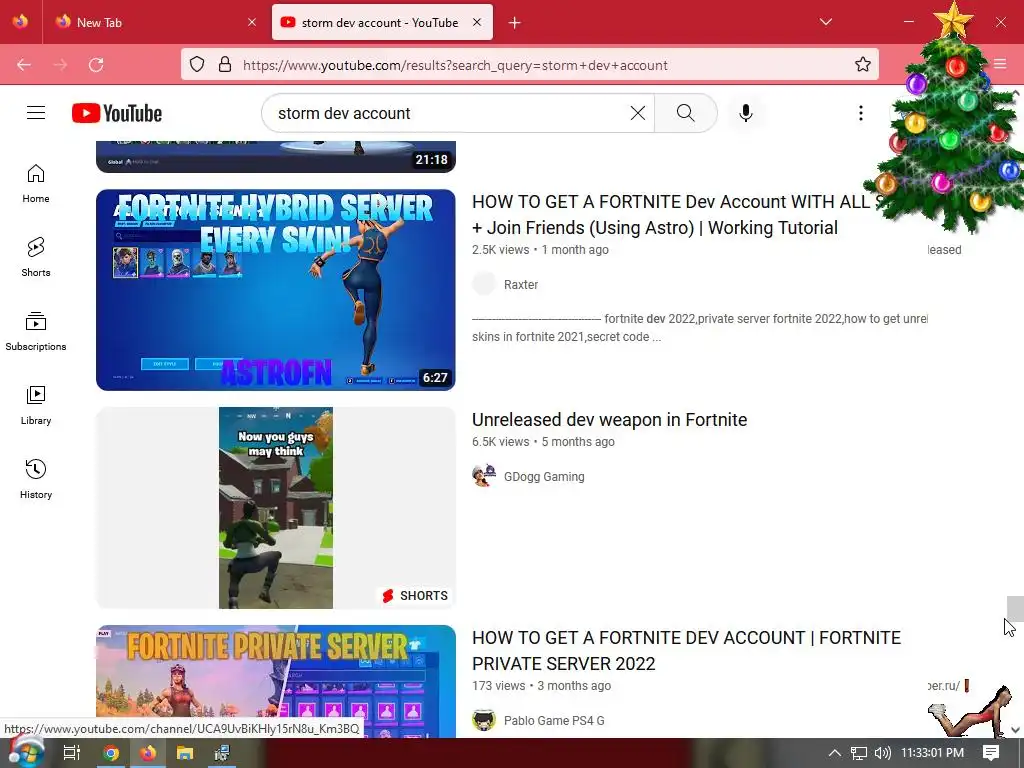
Task: Open Library in the YouTube sidebar
Action: point(36,406)
